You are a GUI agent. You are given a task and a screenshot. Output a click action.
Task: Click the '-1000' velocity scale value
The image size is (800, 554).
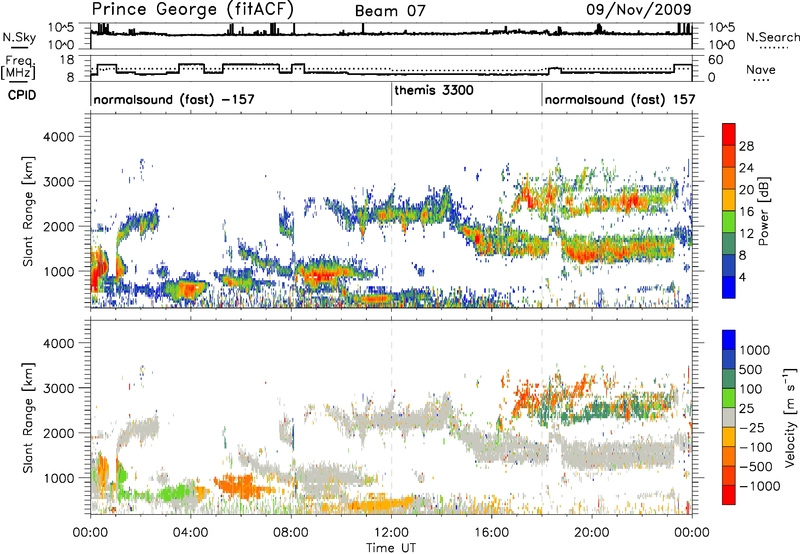click(760, 486)
